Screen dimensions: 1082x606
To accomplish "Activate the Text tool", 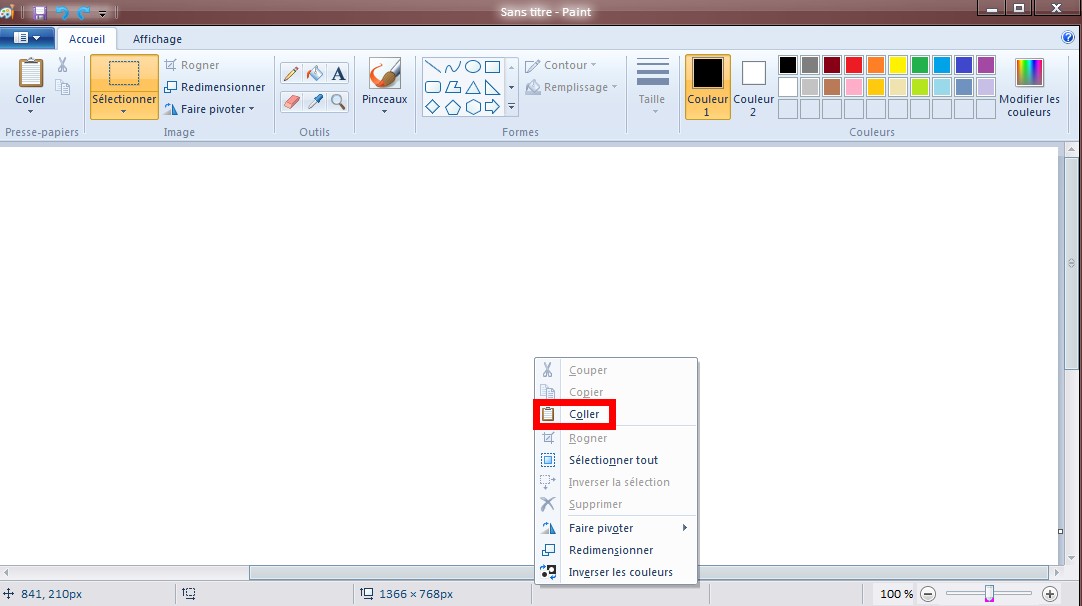I will click(339, 73).
